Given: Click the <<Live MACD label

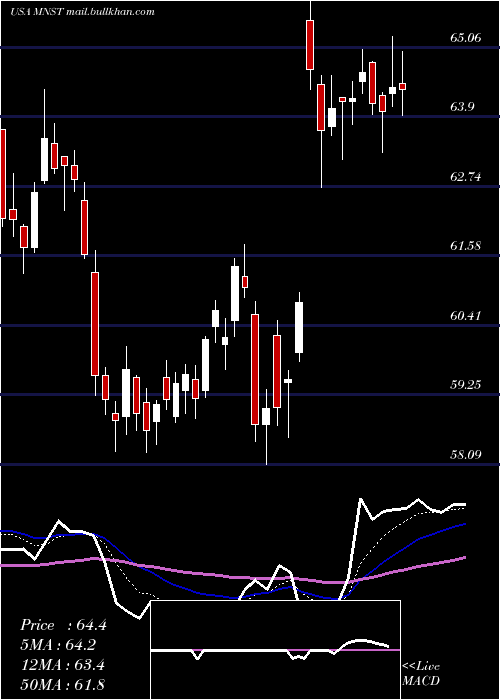Looking at the screenshot, I should coord(421,674).
